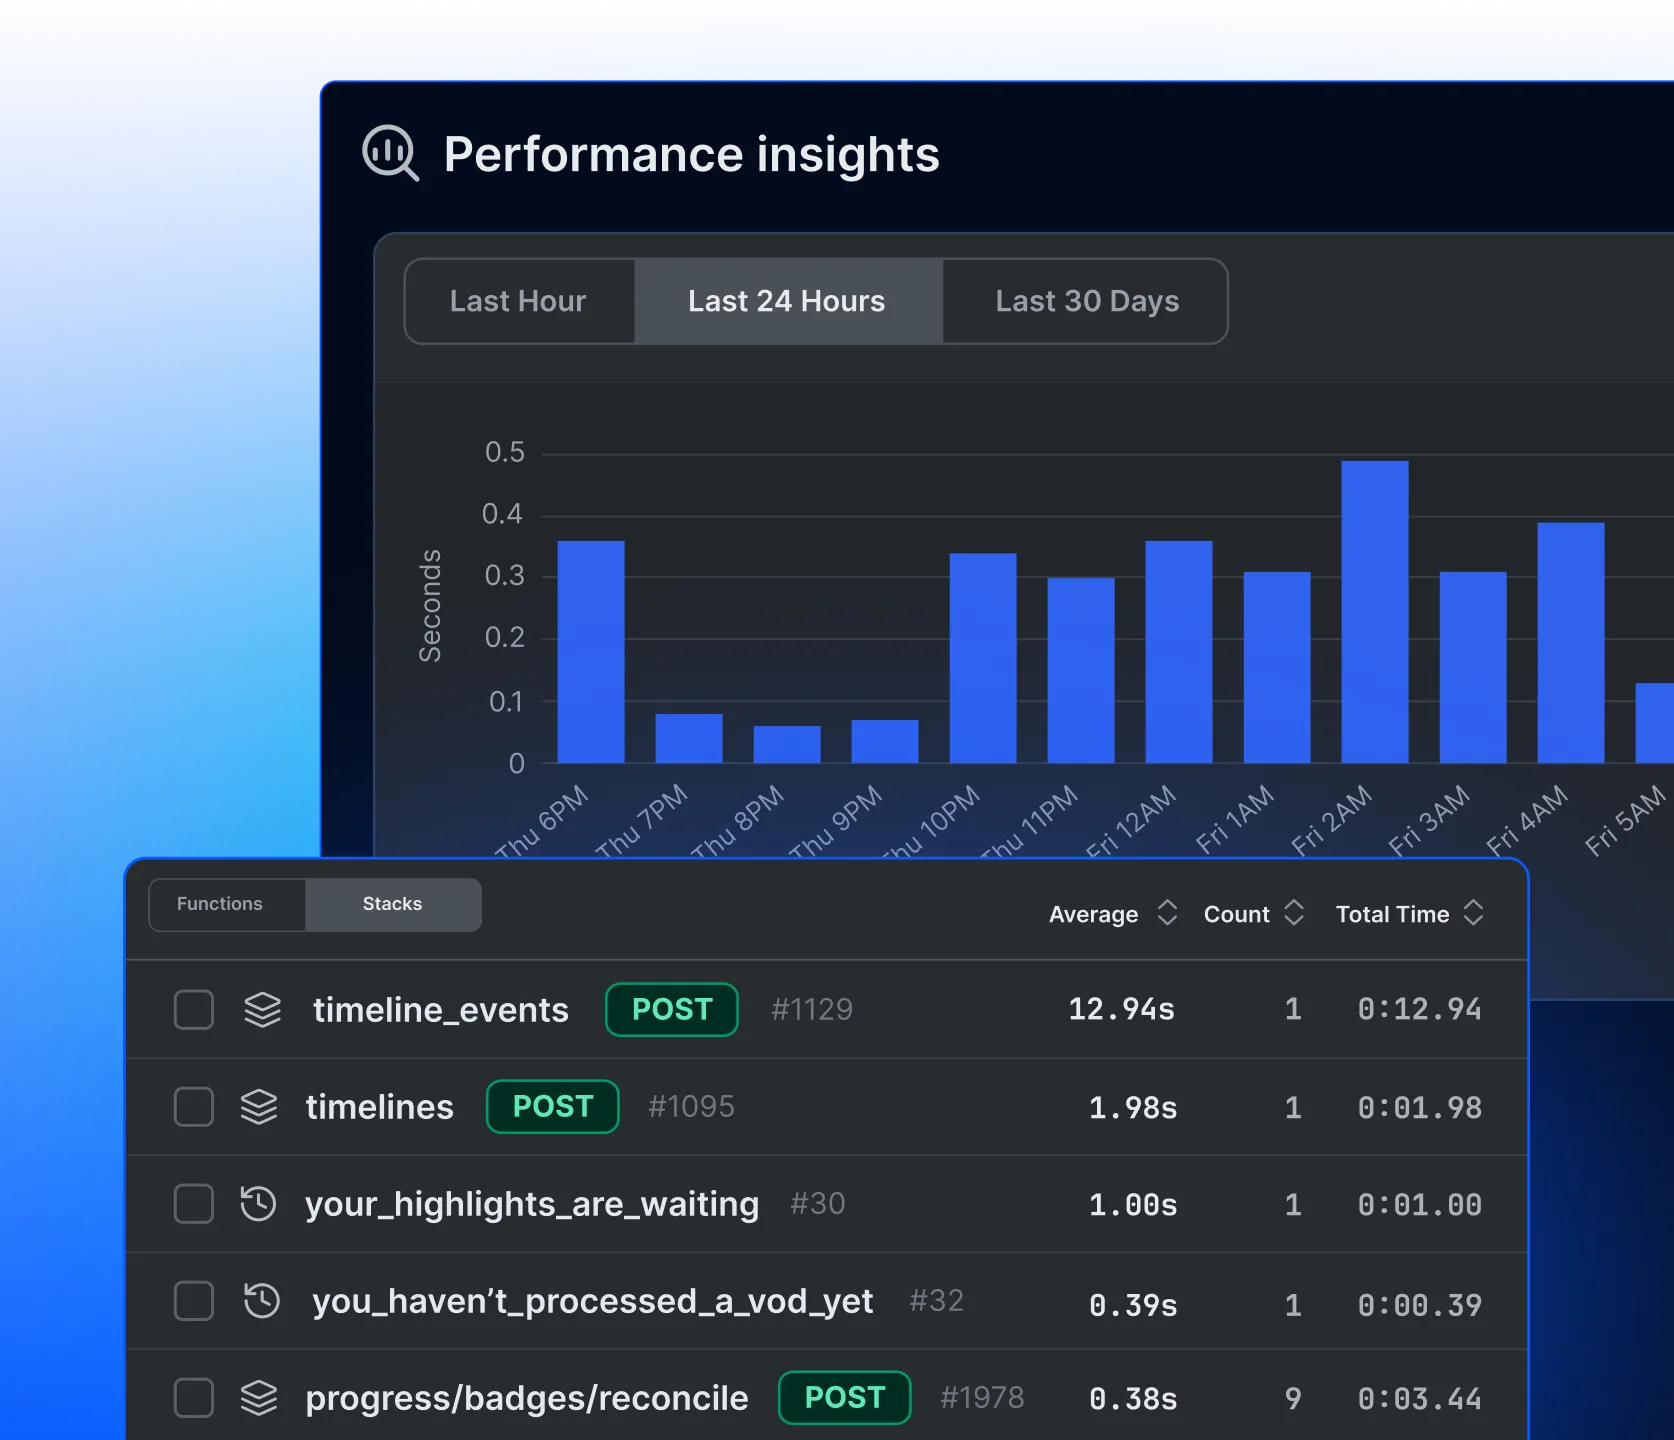Sort by the Average column arrows
This screenshot has height=1440, width=1674.
coord(1167,913)
